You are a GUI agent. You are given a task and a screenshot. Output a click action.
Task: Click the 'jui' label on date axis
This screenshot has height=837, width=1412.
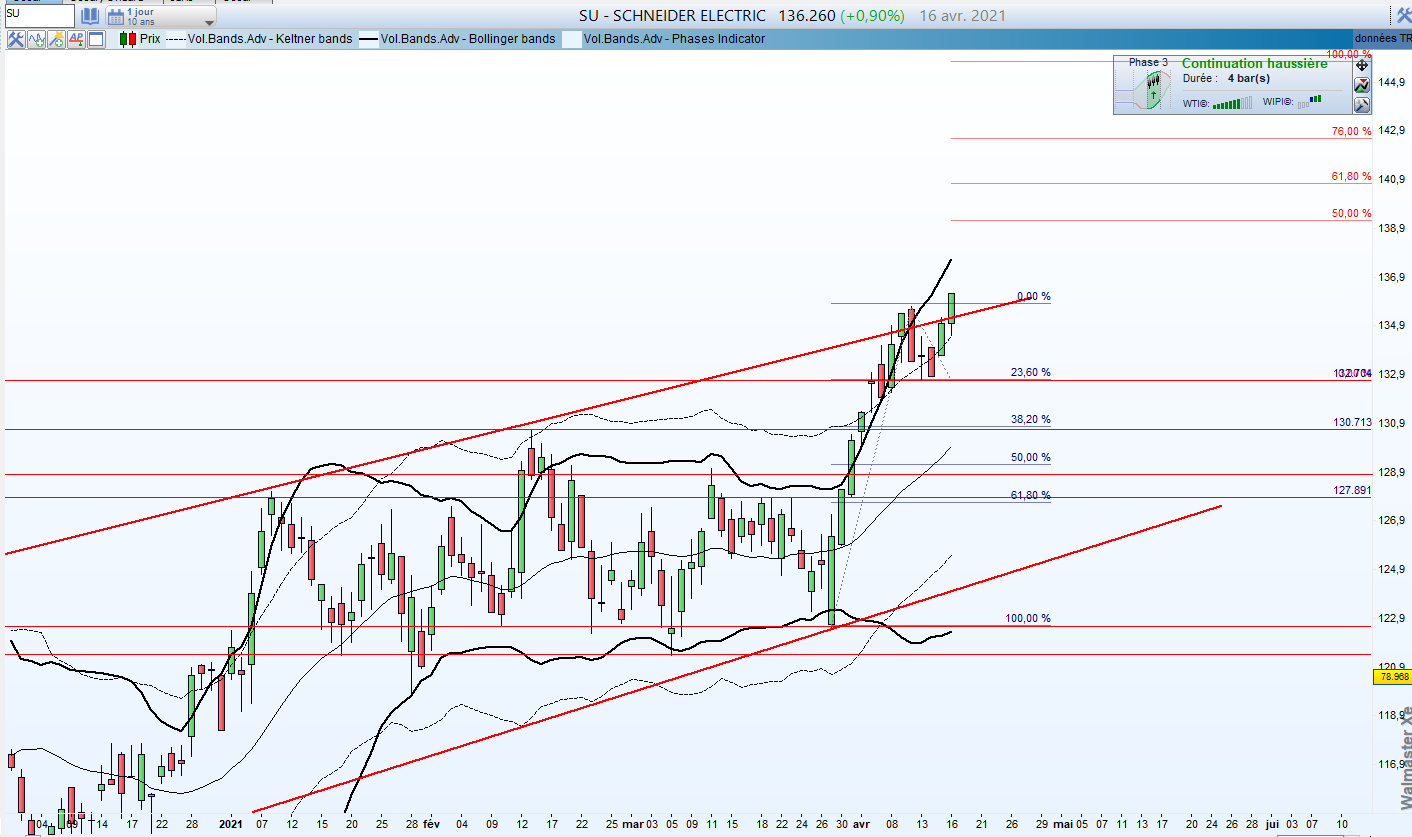[1272, 825]
